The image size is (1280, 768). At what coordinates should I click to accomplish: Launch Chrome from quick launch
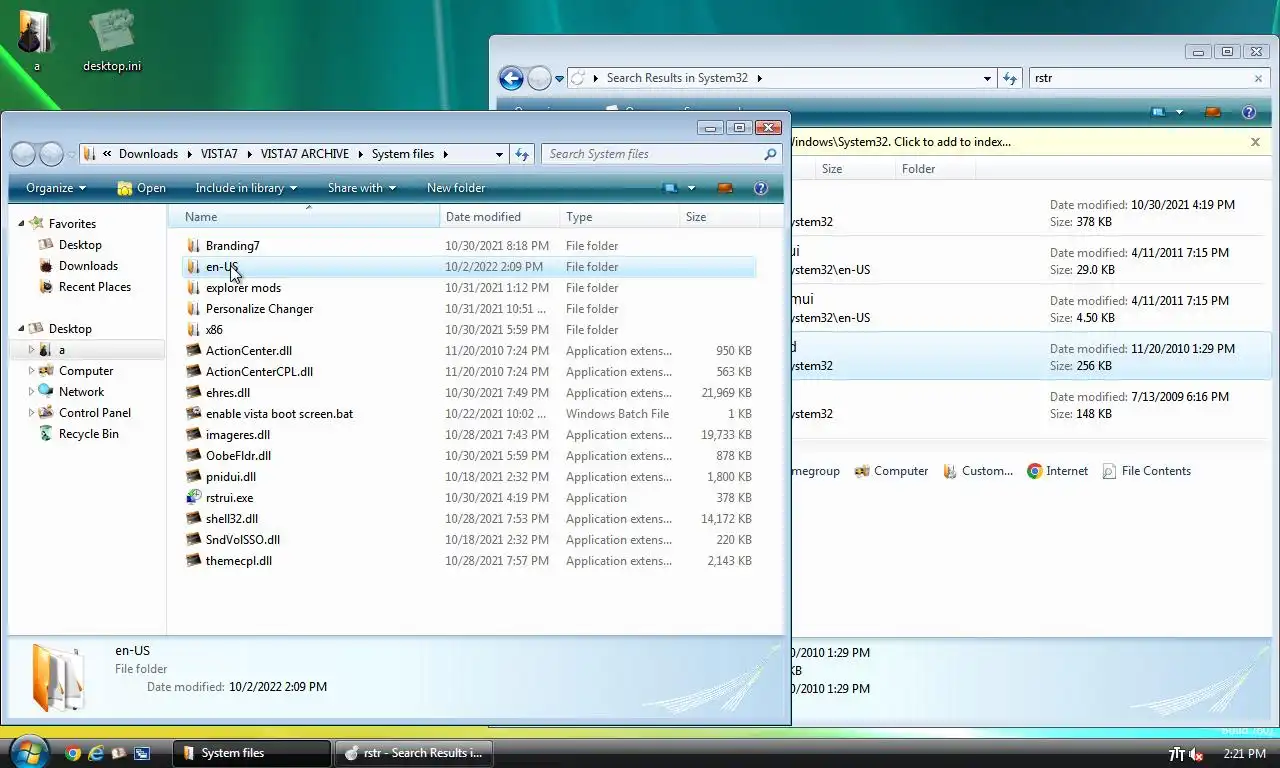pos(73,753)
